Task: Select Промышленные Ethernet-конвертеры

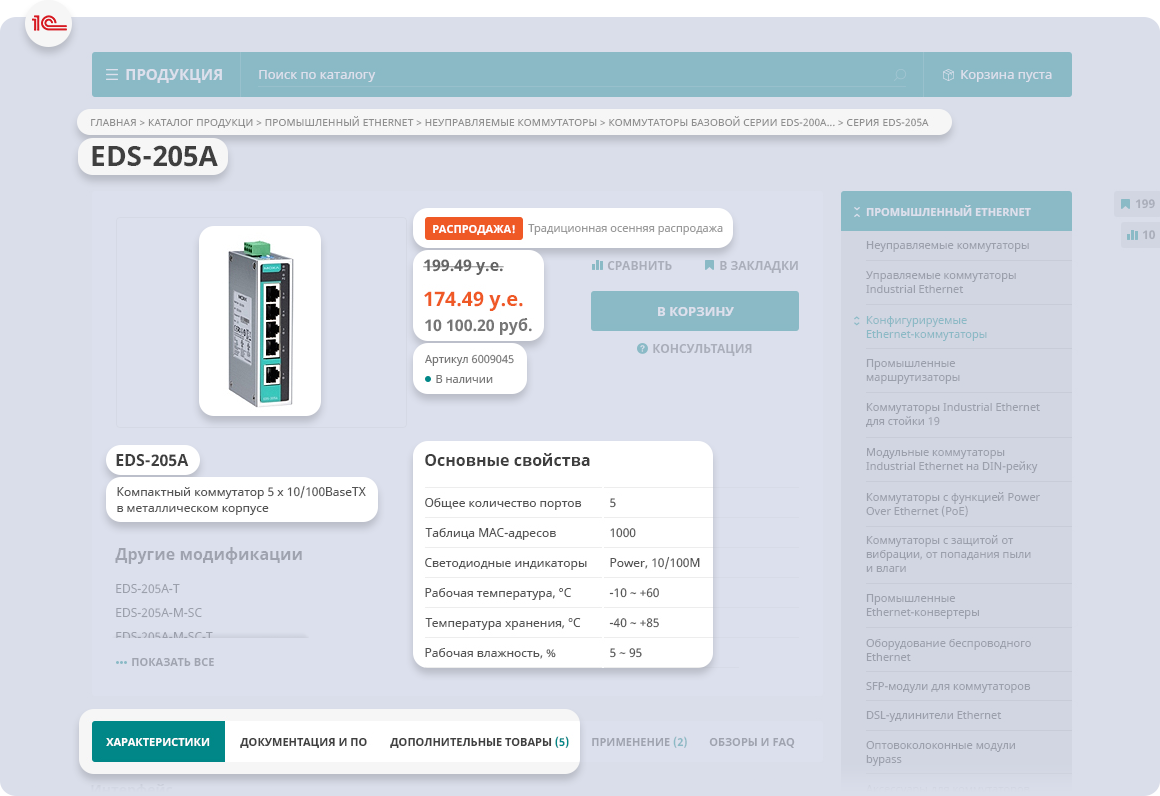Action: [923, 605]
